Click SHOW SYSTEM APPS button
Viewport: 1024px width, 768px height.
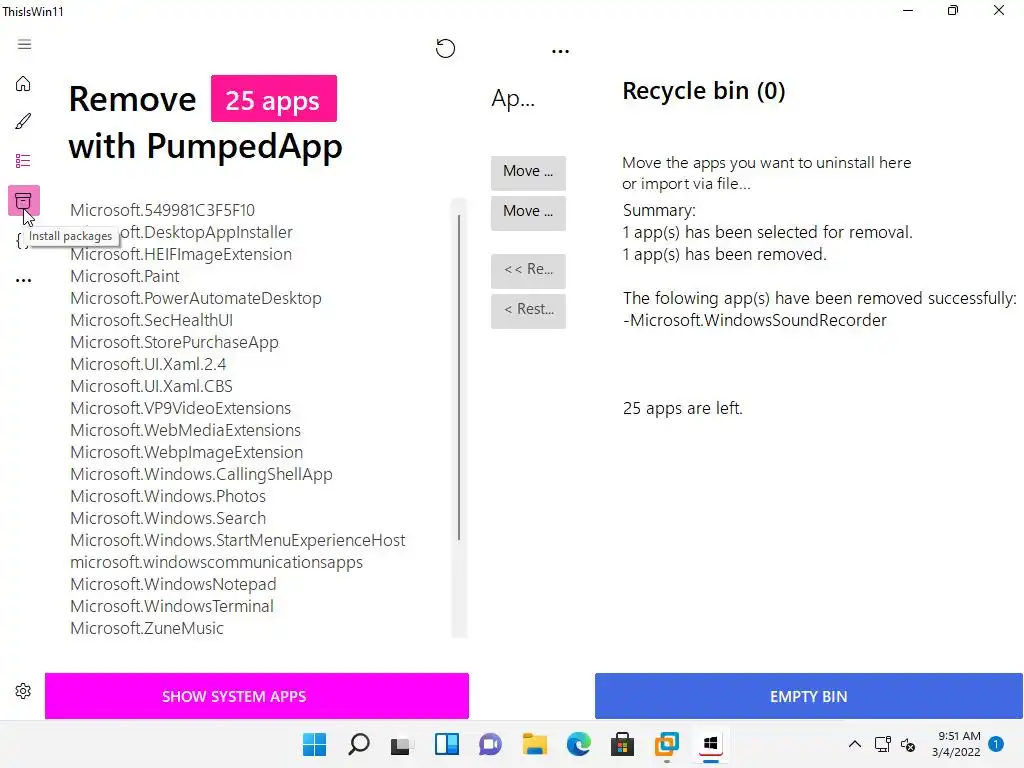[x=257, y=696]
